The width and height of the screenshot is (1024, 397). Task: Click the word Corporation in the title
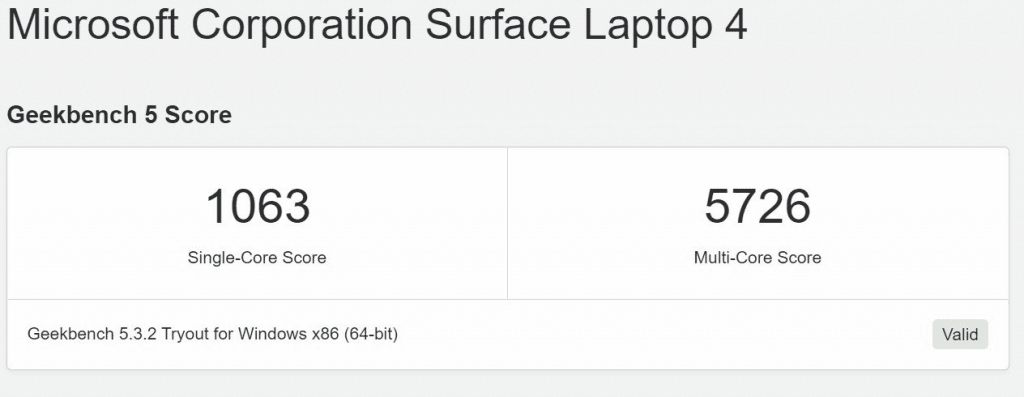[302, 25]
